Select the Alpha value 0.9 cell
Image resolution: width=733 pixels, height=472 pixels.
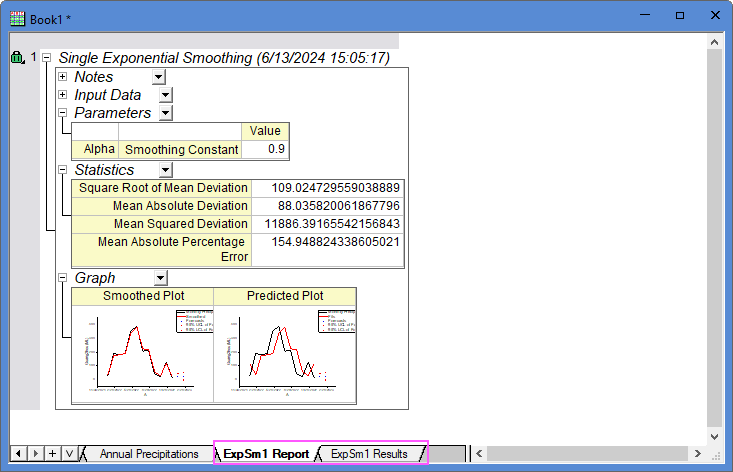(x=265, y=149)
